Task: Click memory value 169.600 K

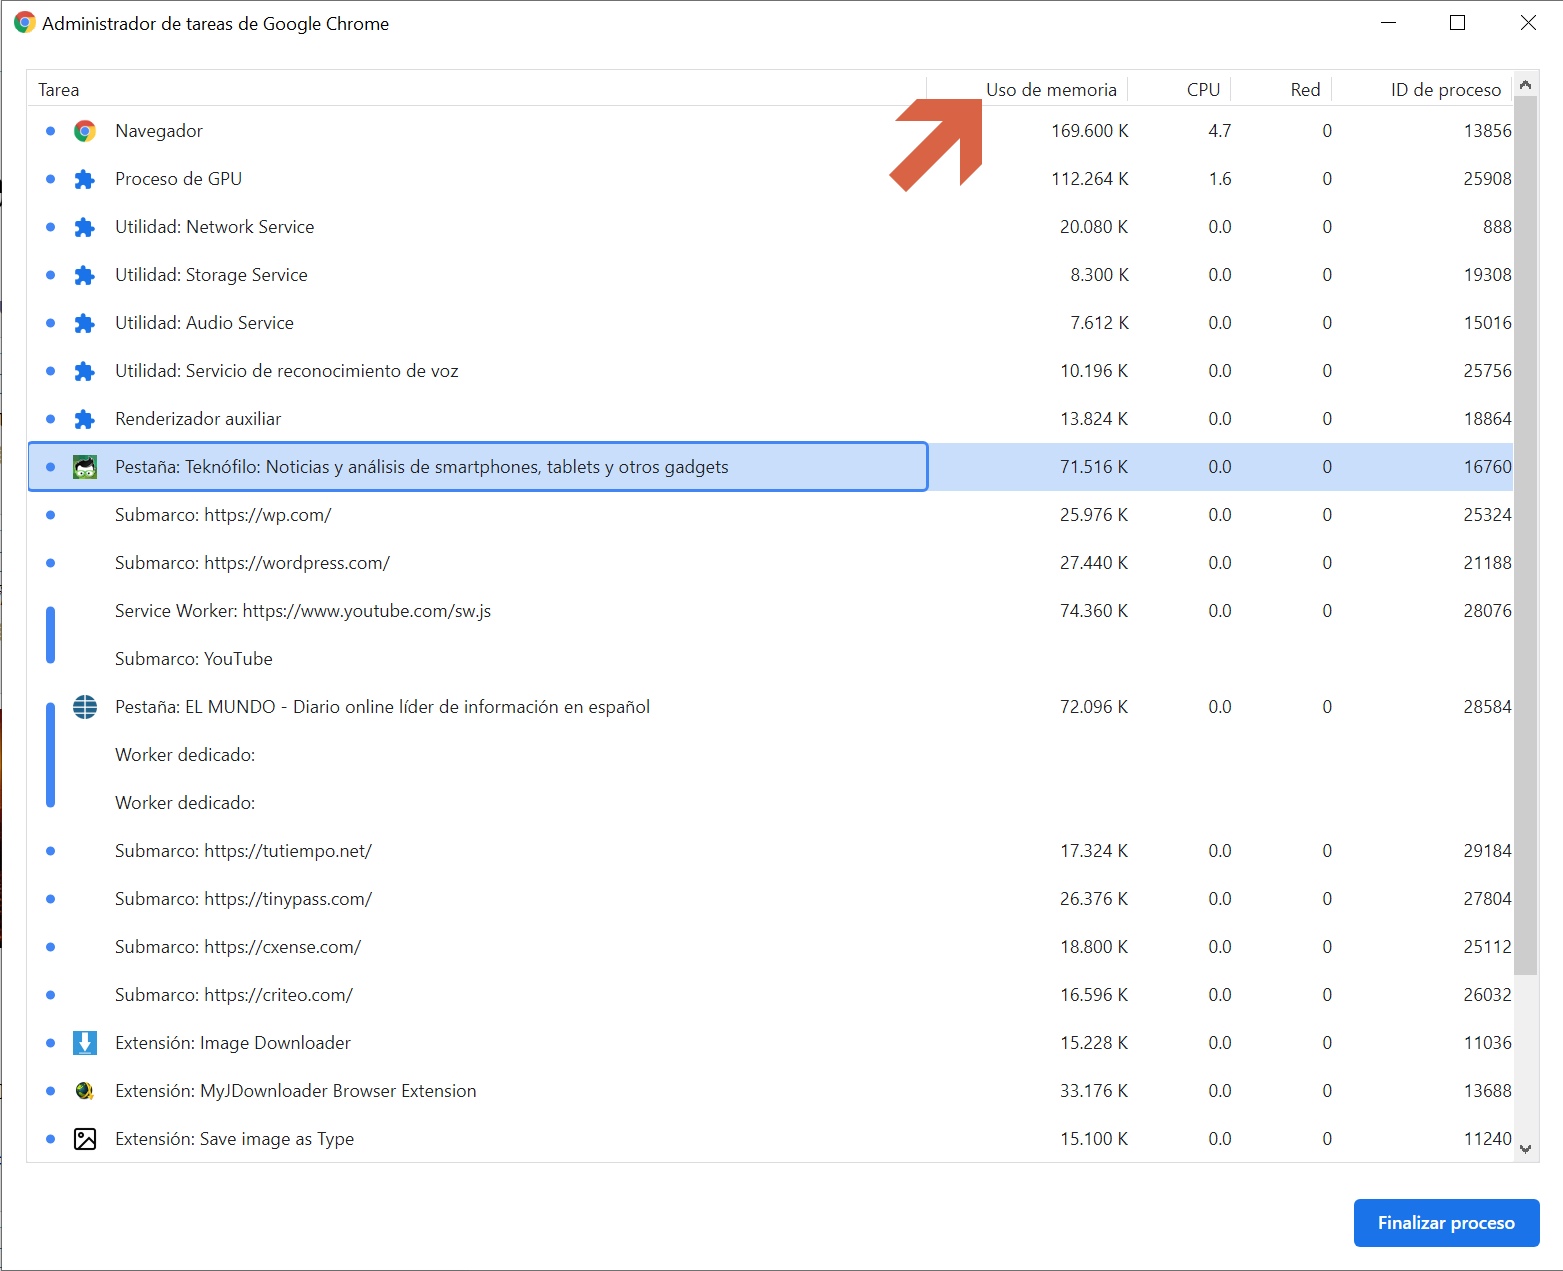Action: point(1090,131)
